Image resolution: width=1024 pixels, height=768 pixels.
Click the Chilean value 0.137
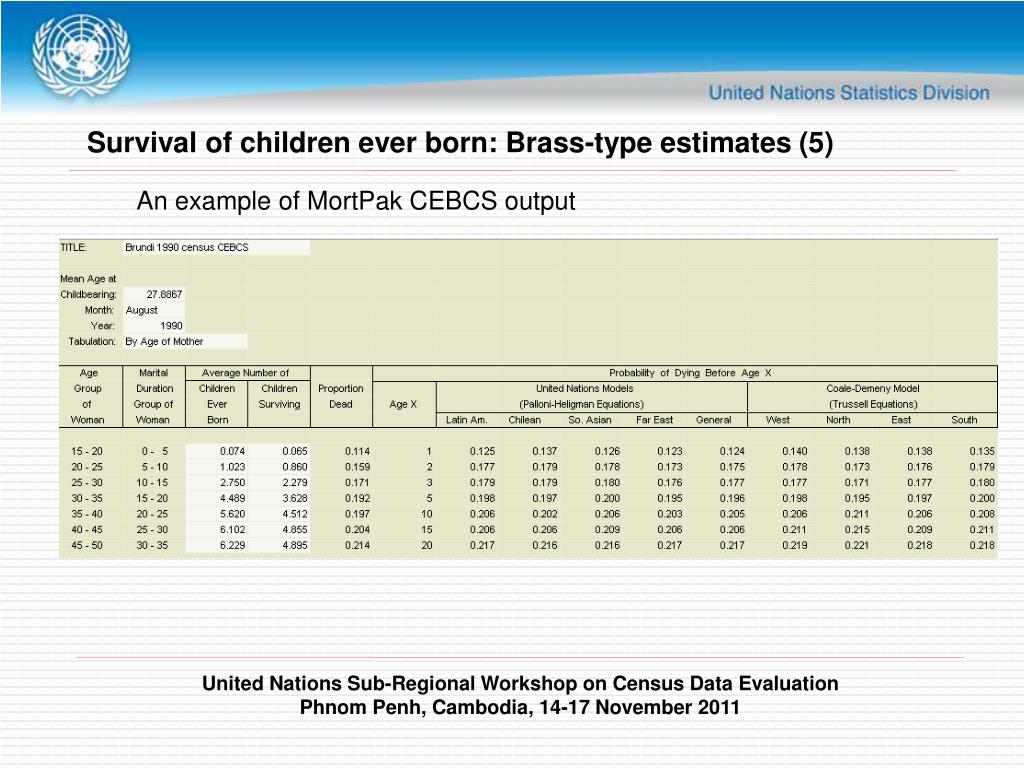[x=545, y=451]
